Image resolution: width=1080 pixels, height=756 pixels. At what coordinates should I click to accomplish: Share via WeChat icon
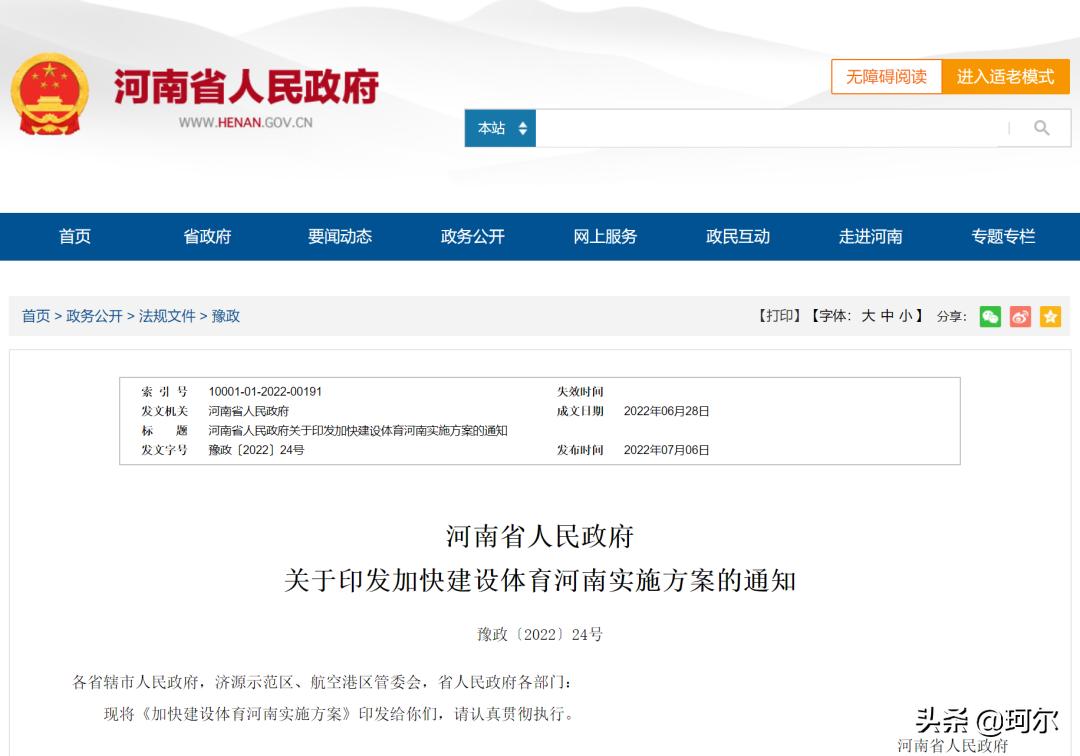pyautogui.click(x=990, y=316)
